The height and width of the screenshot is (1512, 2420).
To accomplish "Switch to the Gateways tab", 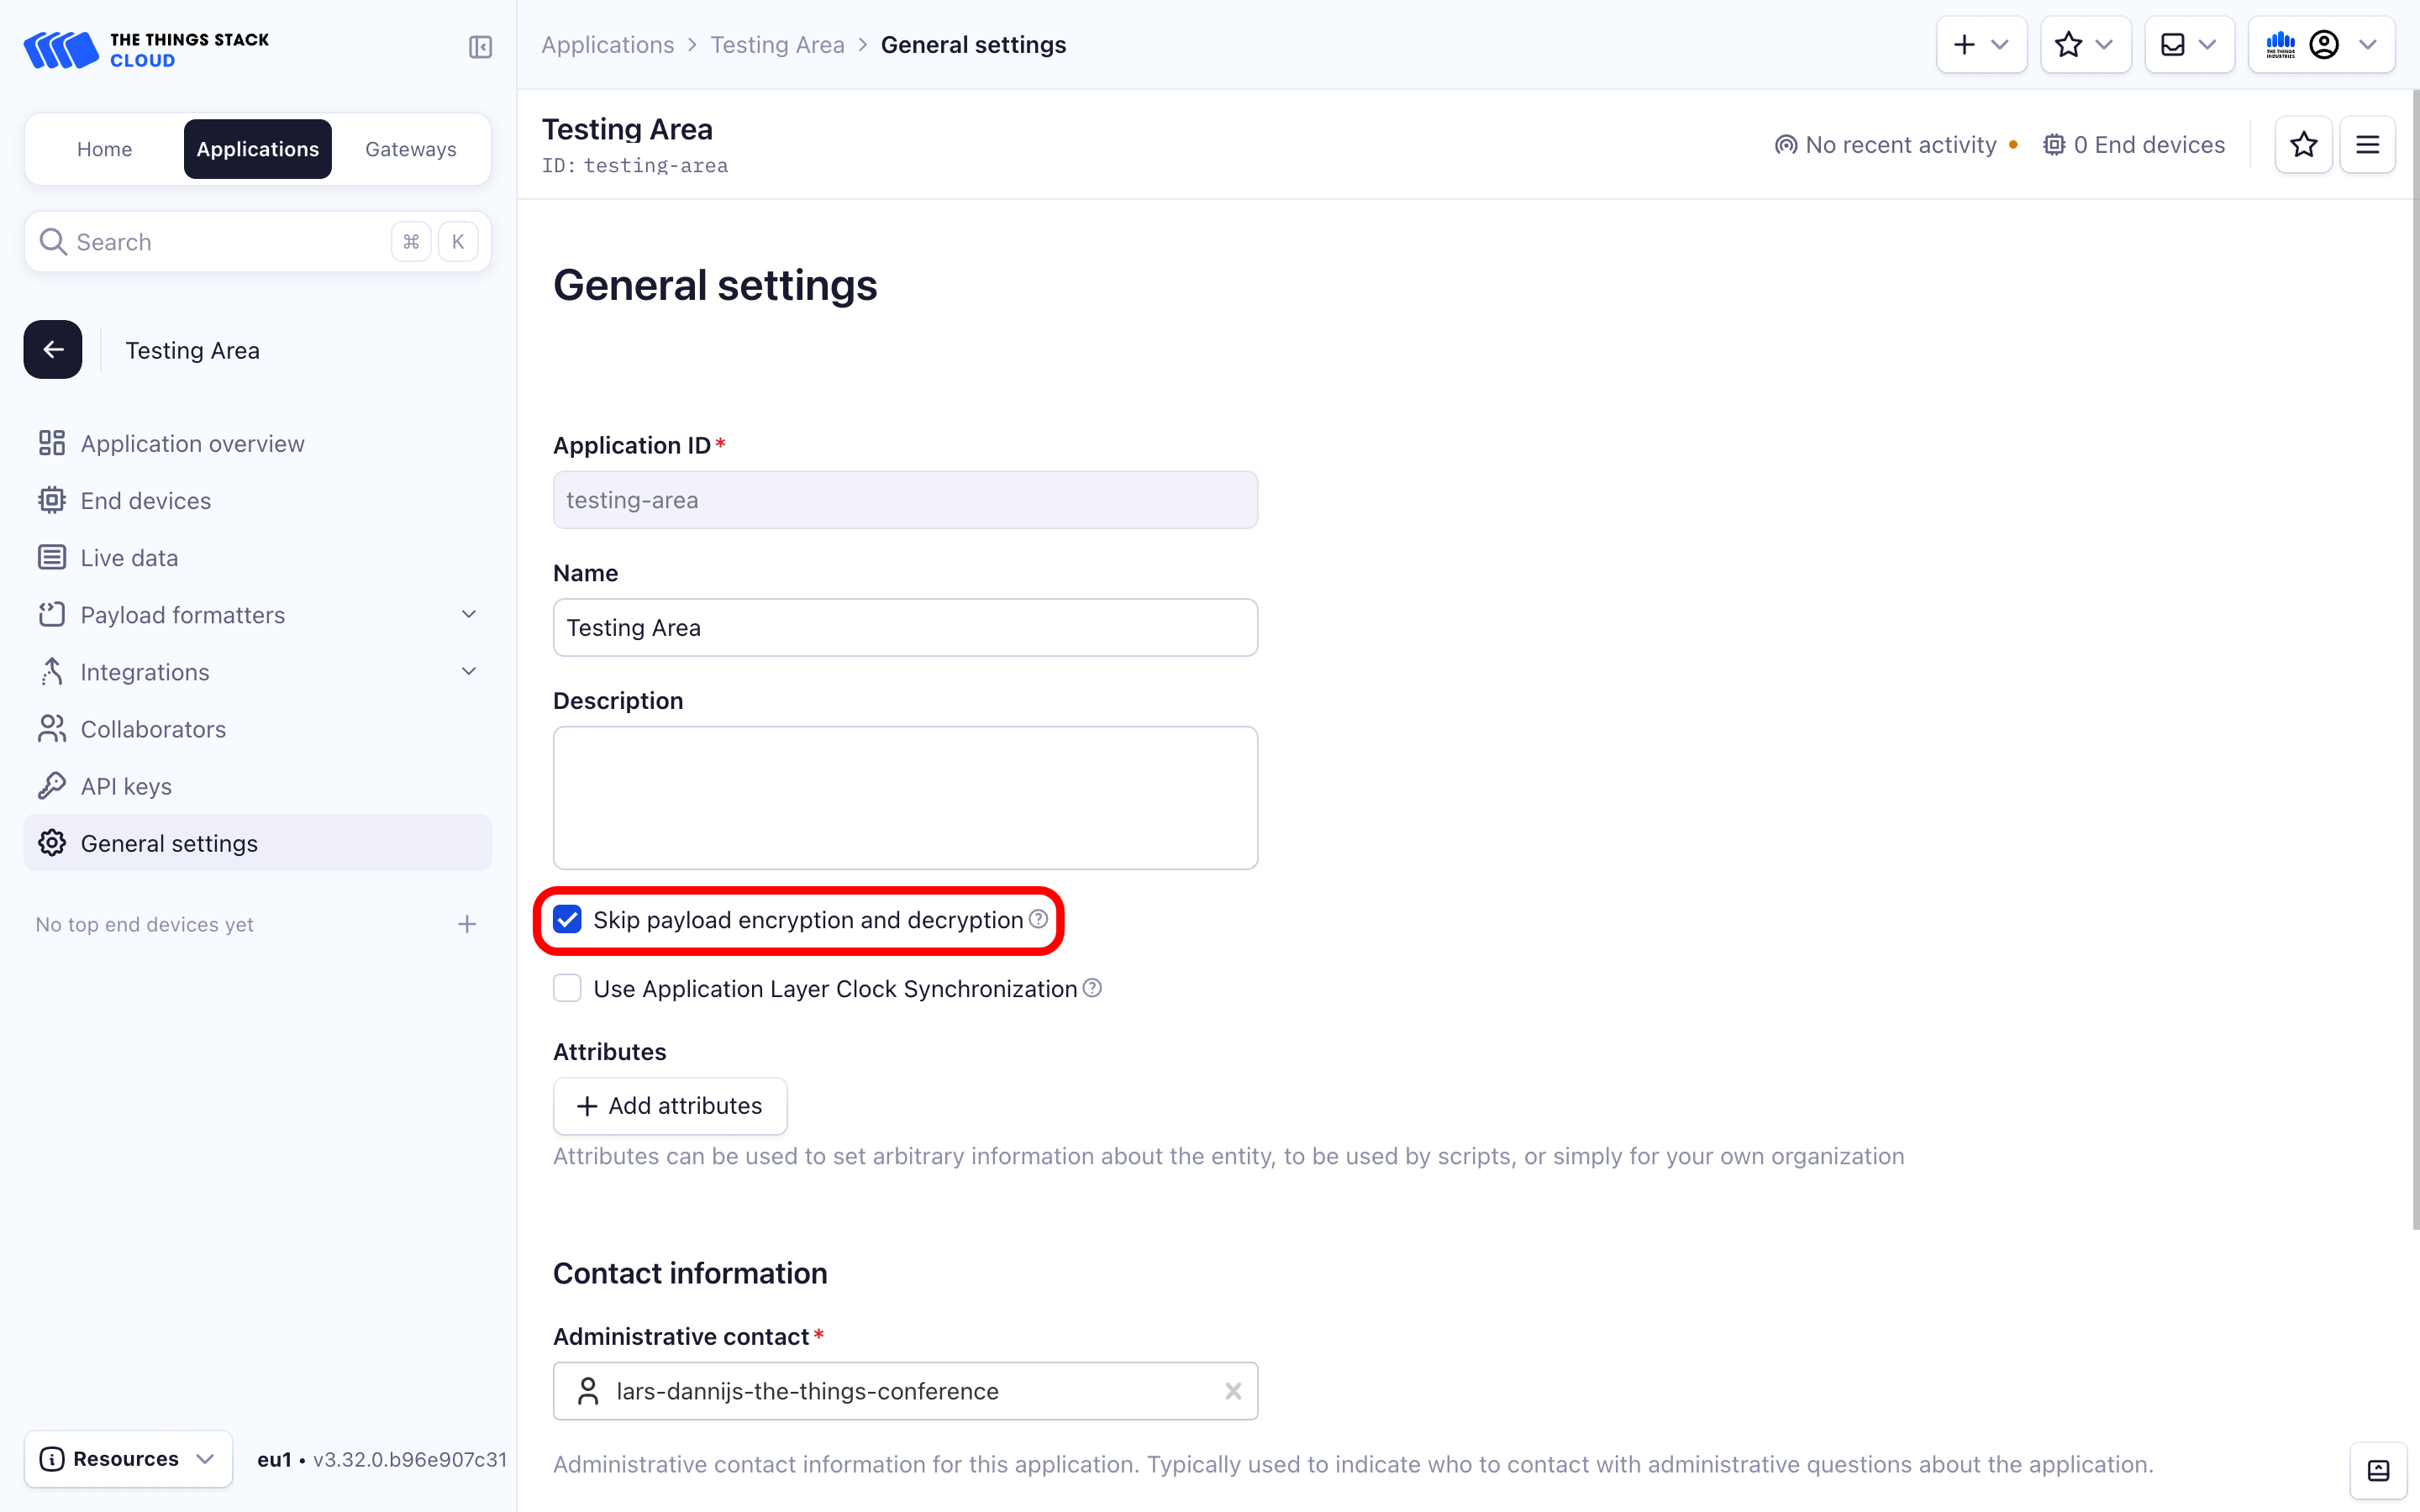I will [x=410, y=148].
